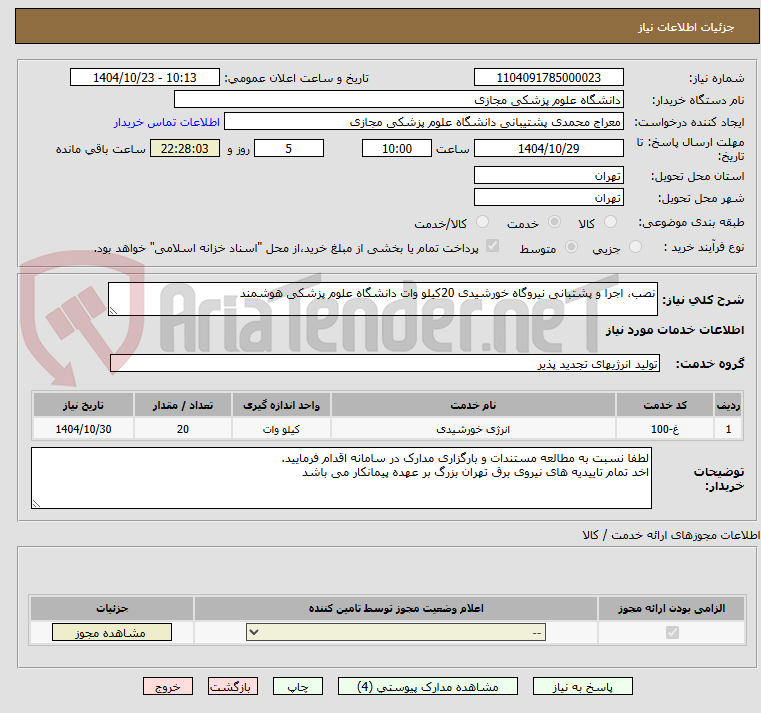
Task: Click the service code cell 'غ-100'
Action: [665, 429]
